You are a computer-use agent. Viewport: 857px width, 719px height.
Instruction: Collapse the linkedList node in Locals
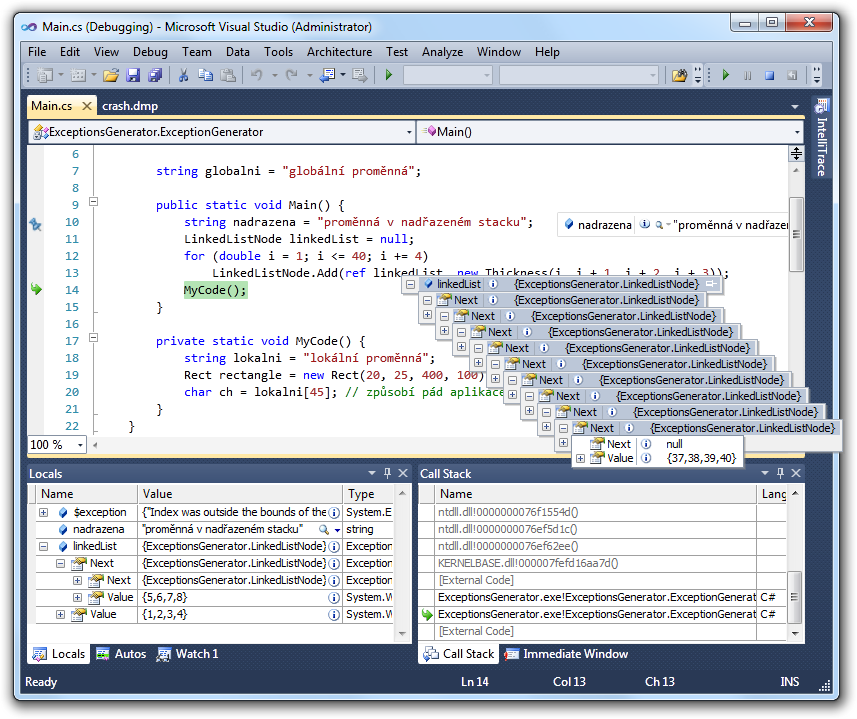[x=43, y=546]
